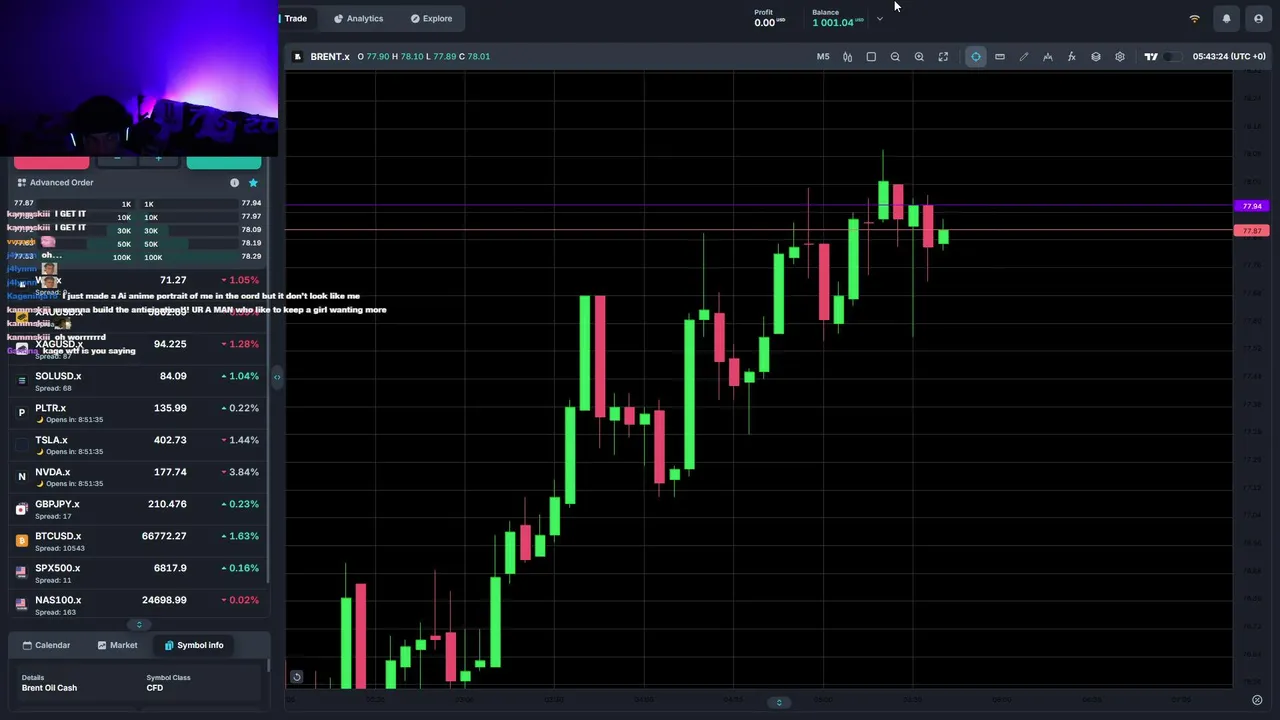Click the BTCUSD.x bitcoin icon
Image resolution: width=1280 pixels, height=720 pixels.
22,540
